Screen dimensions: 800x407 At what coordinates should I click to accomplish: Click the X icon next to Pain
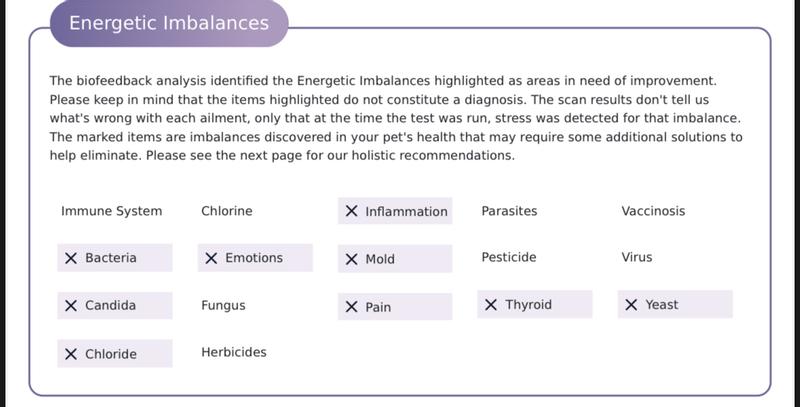click(x=351, y=307)
